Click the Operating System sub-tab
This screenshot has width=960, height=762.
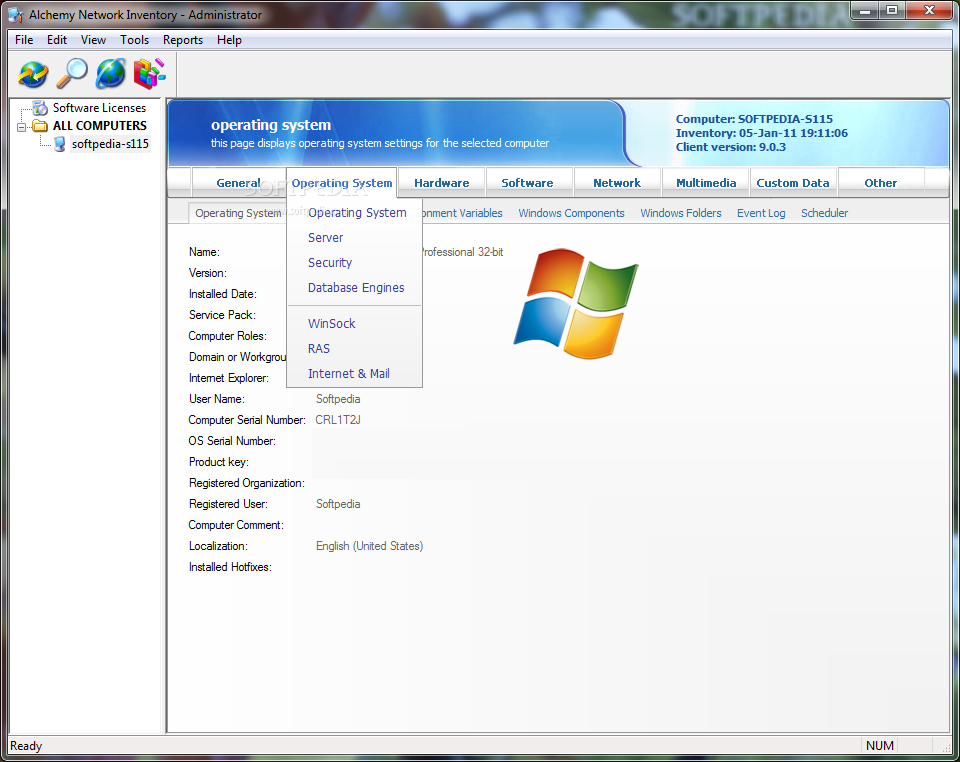238,213
